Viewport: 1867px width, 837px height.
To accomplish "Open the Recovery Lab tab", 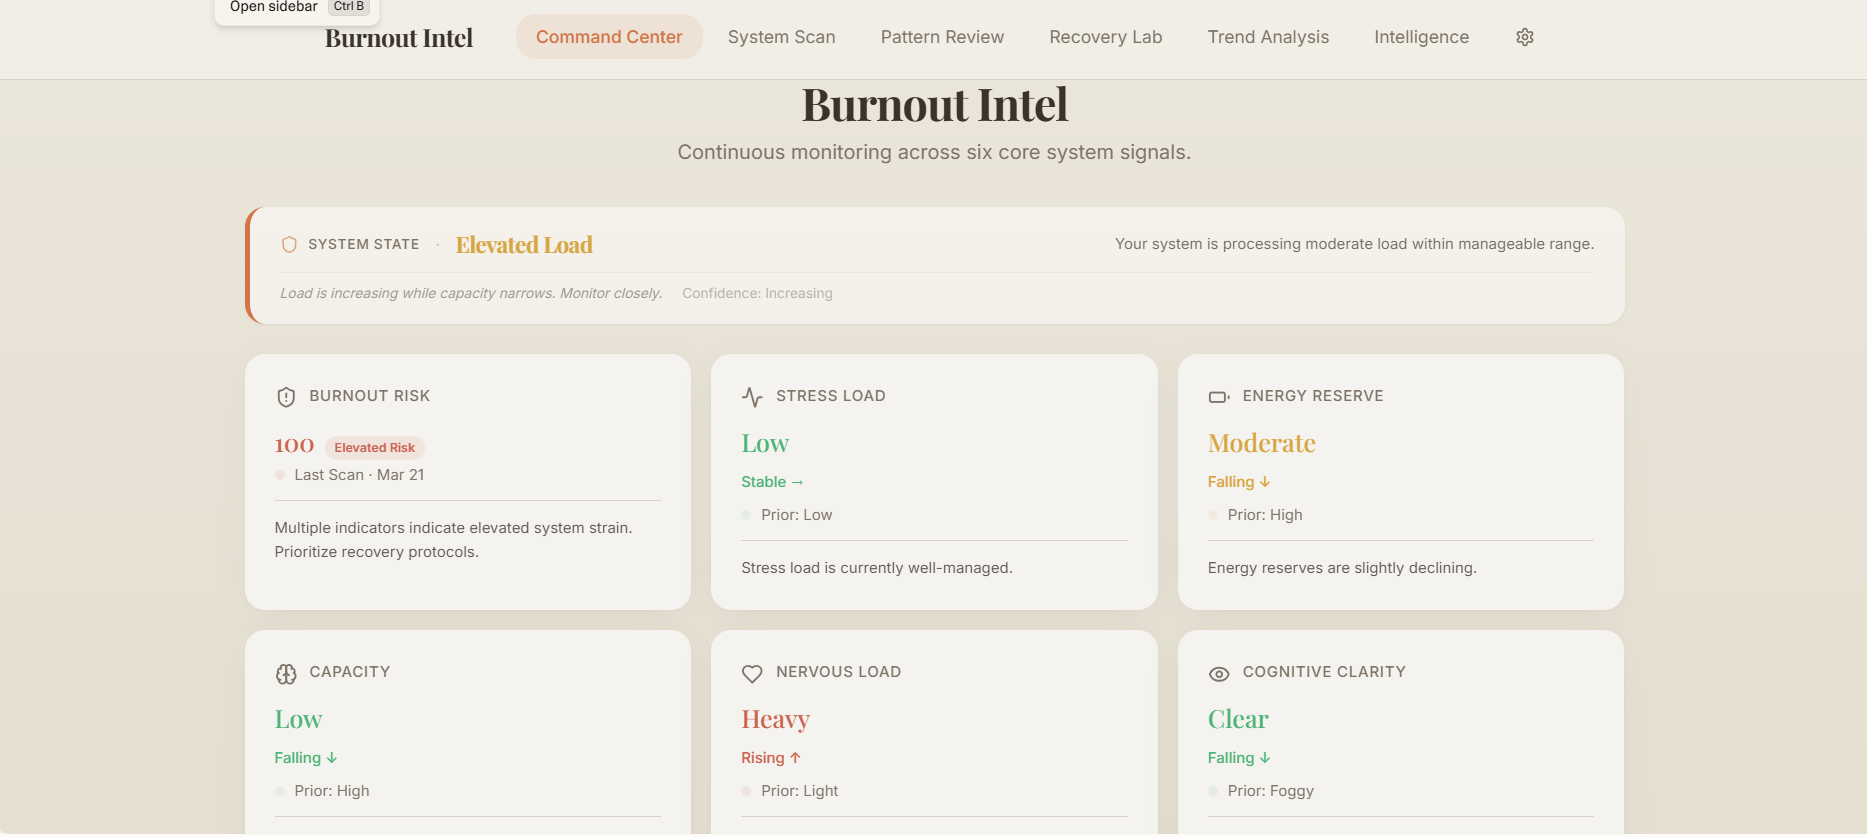I will pyautogui.click(x=1105, y=37).
